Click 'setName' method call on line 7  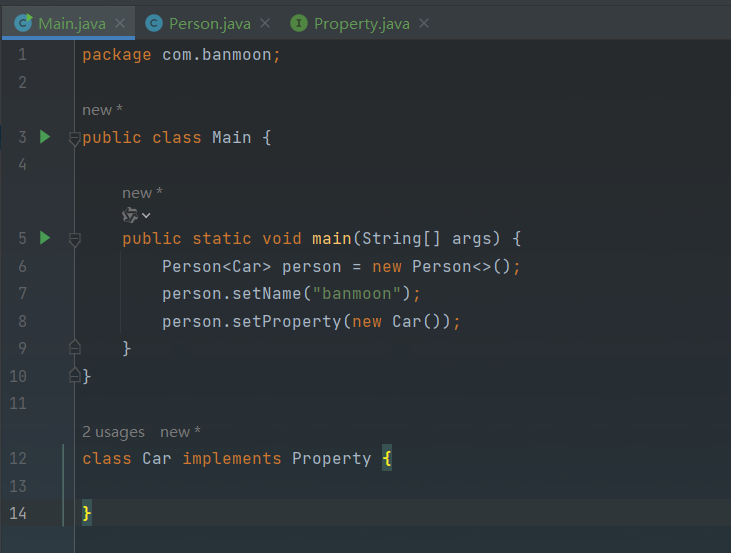267,294
